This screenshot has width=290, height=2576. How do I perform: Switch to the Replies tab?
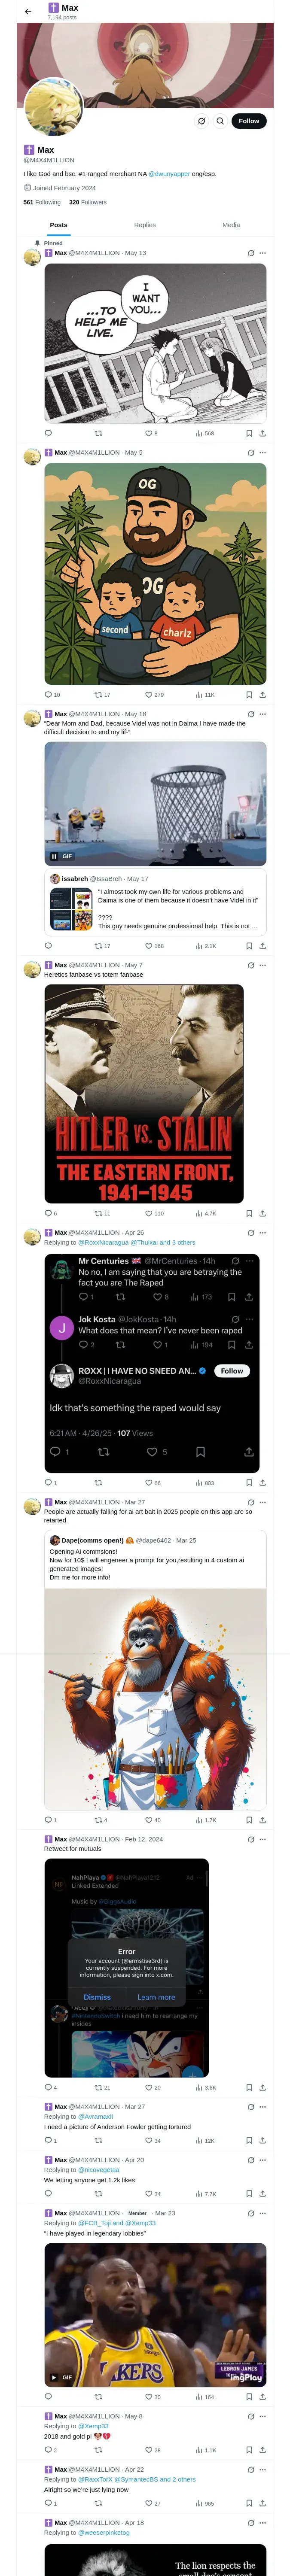[x=145, y=225]
